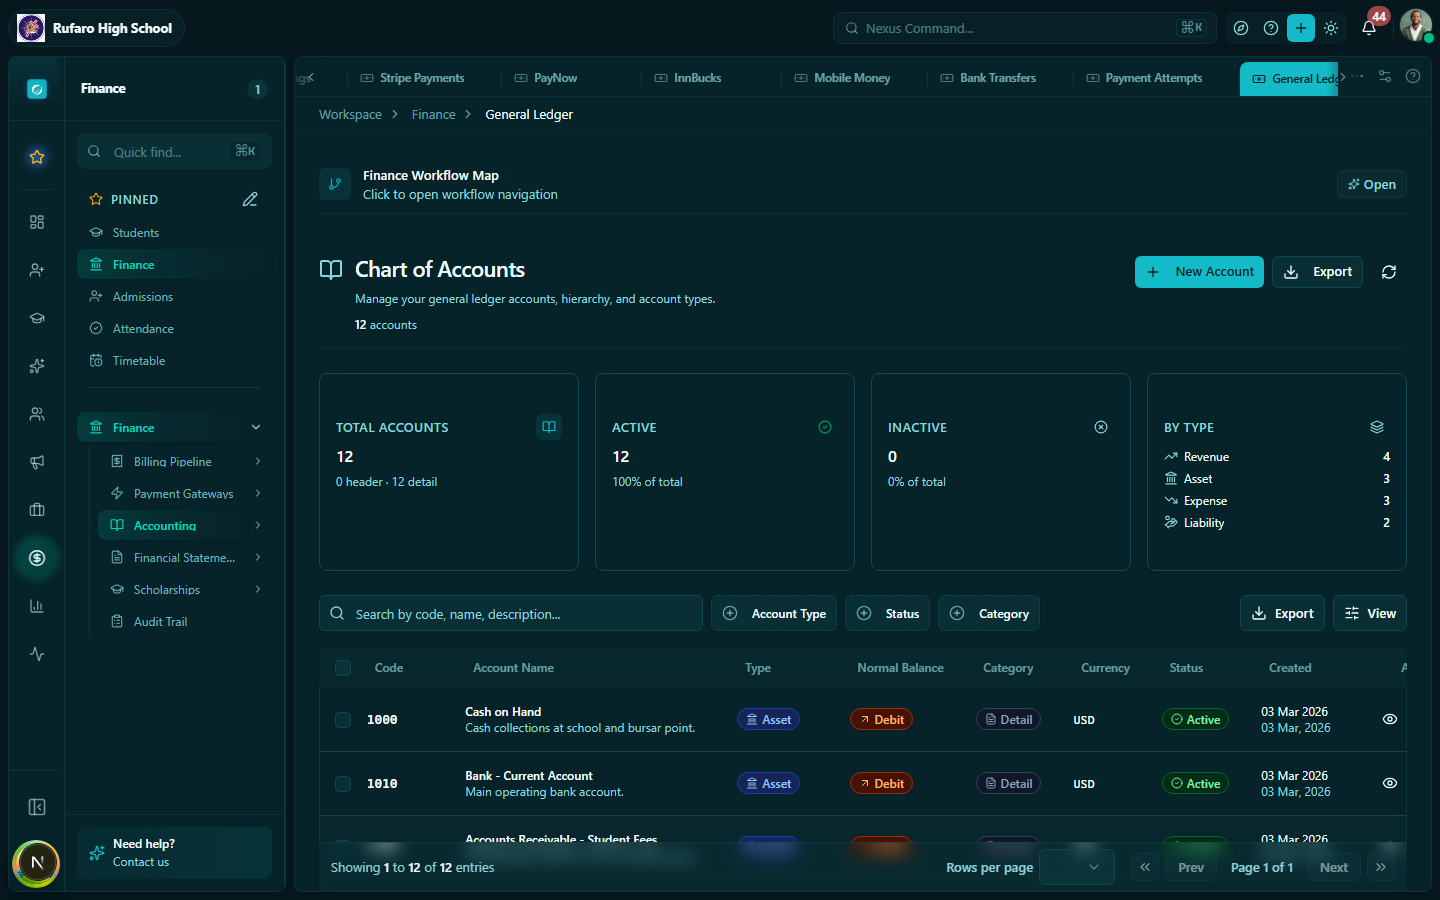Open the people group icon in rail
The height and width of the screenshot is (900, 1440).
(37, 414)
